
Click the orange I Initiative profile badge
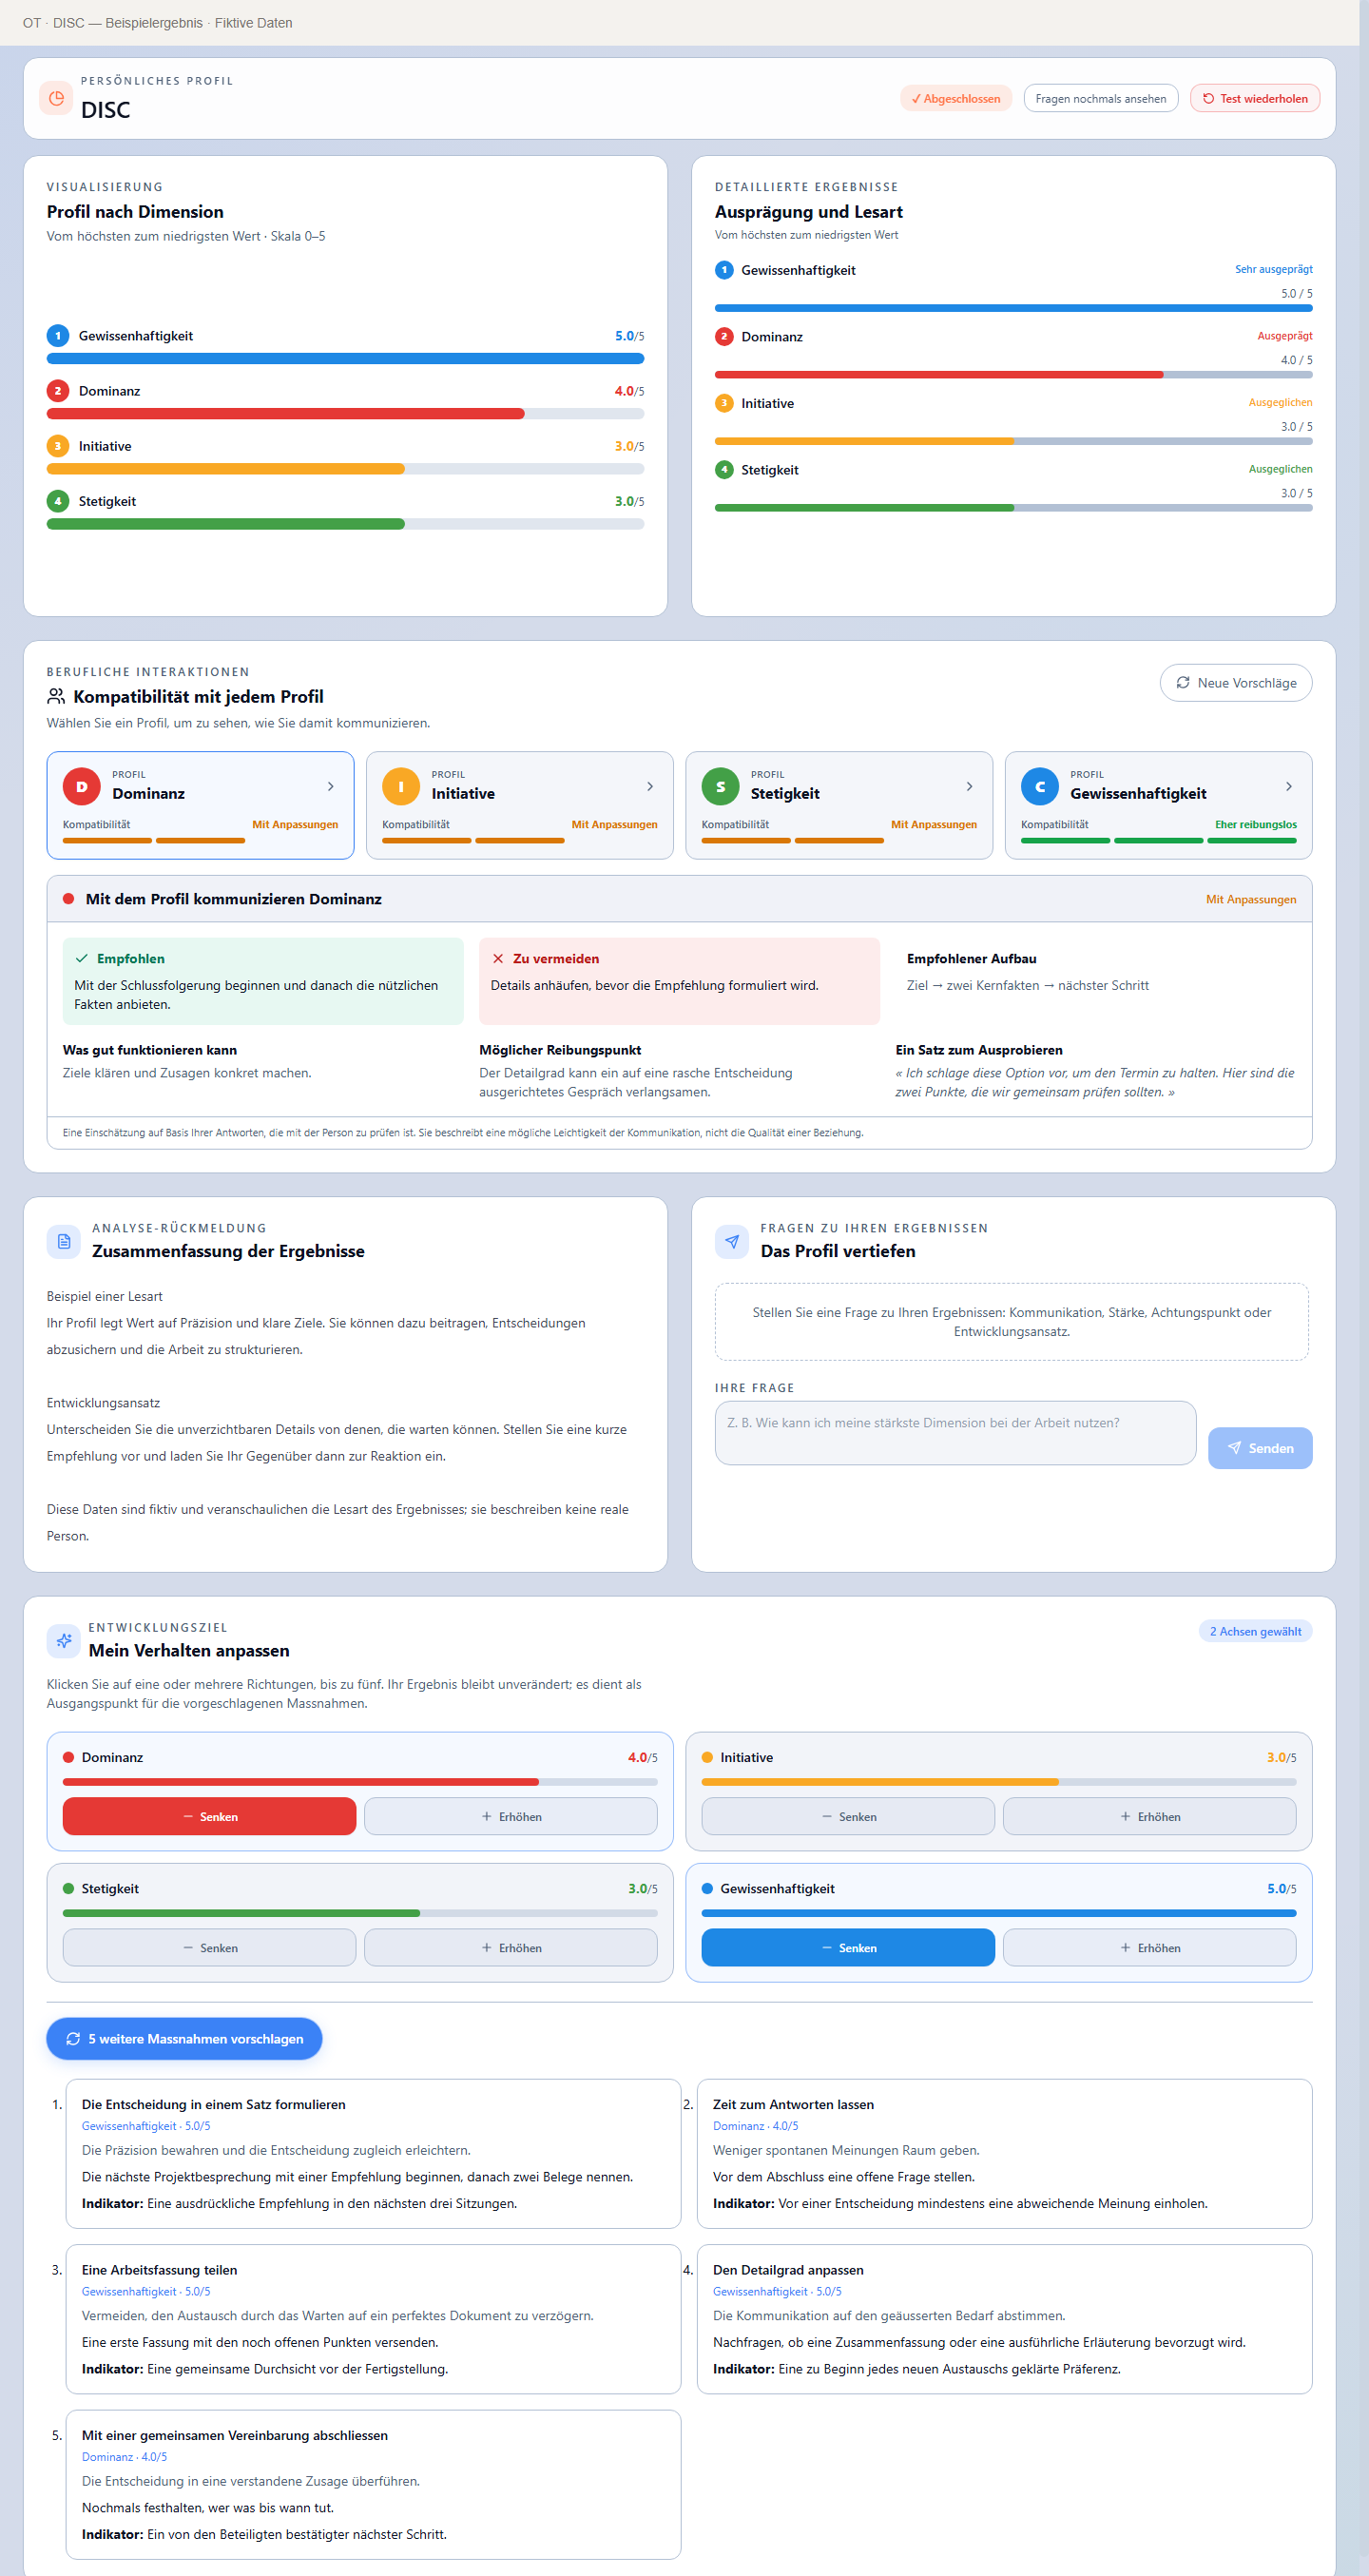tap(400, 786)
